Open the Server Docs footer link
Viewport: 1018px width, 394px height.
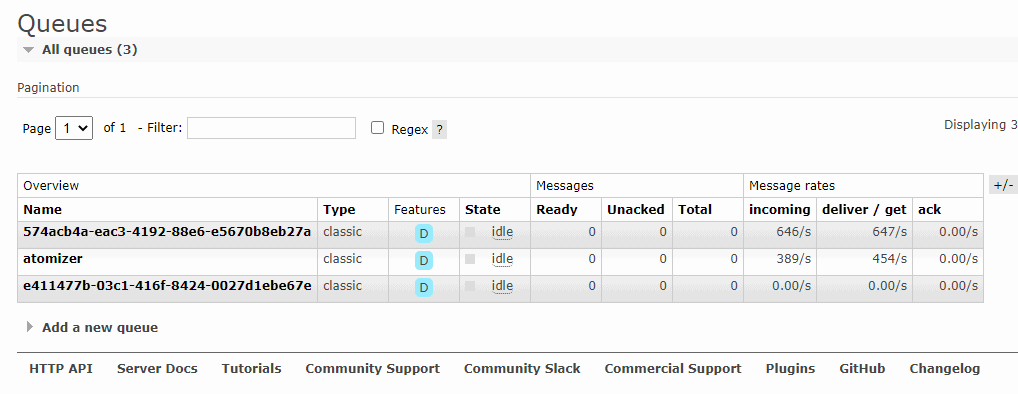[157, 369]
